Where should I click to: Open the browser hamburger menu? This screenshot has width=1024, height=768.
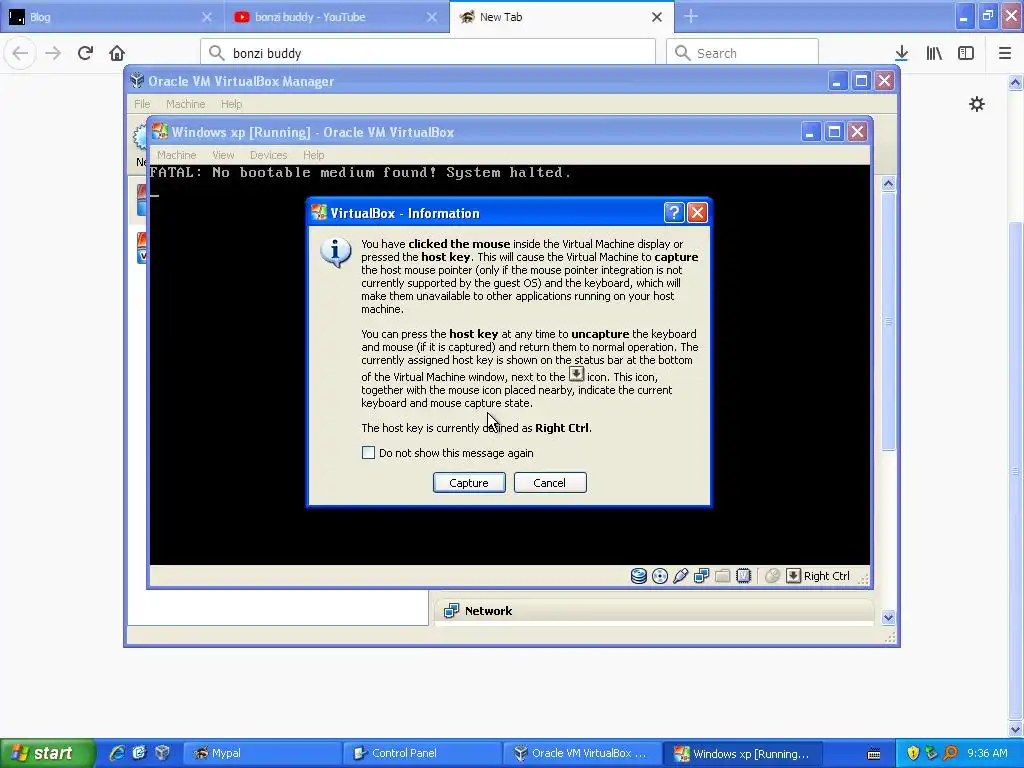click(x=1005, y=53)
